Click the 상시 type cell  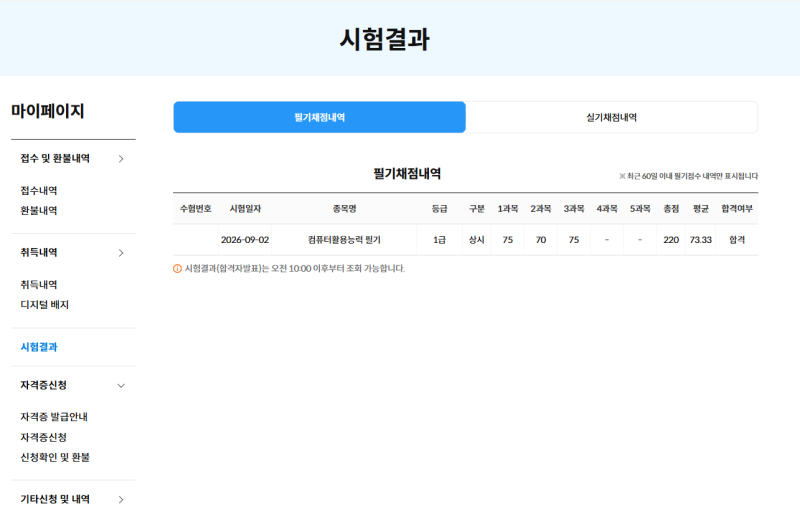coord(477,240)
